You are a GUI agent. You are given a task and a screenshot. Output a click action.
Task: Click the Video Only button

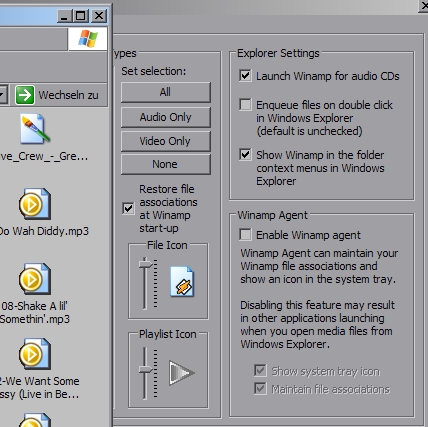click(x=166, y=141)
